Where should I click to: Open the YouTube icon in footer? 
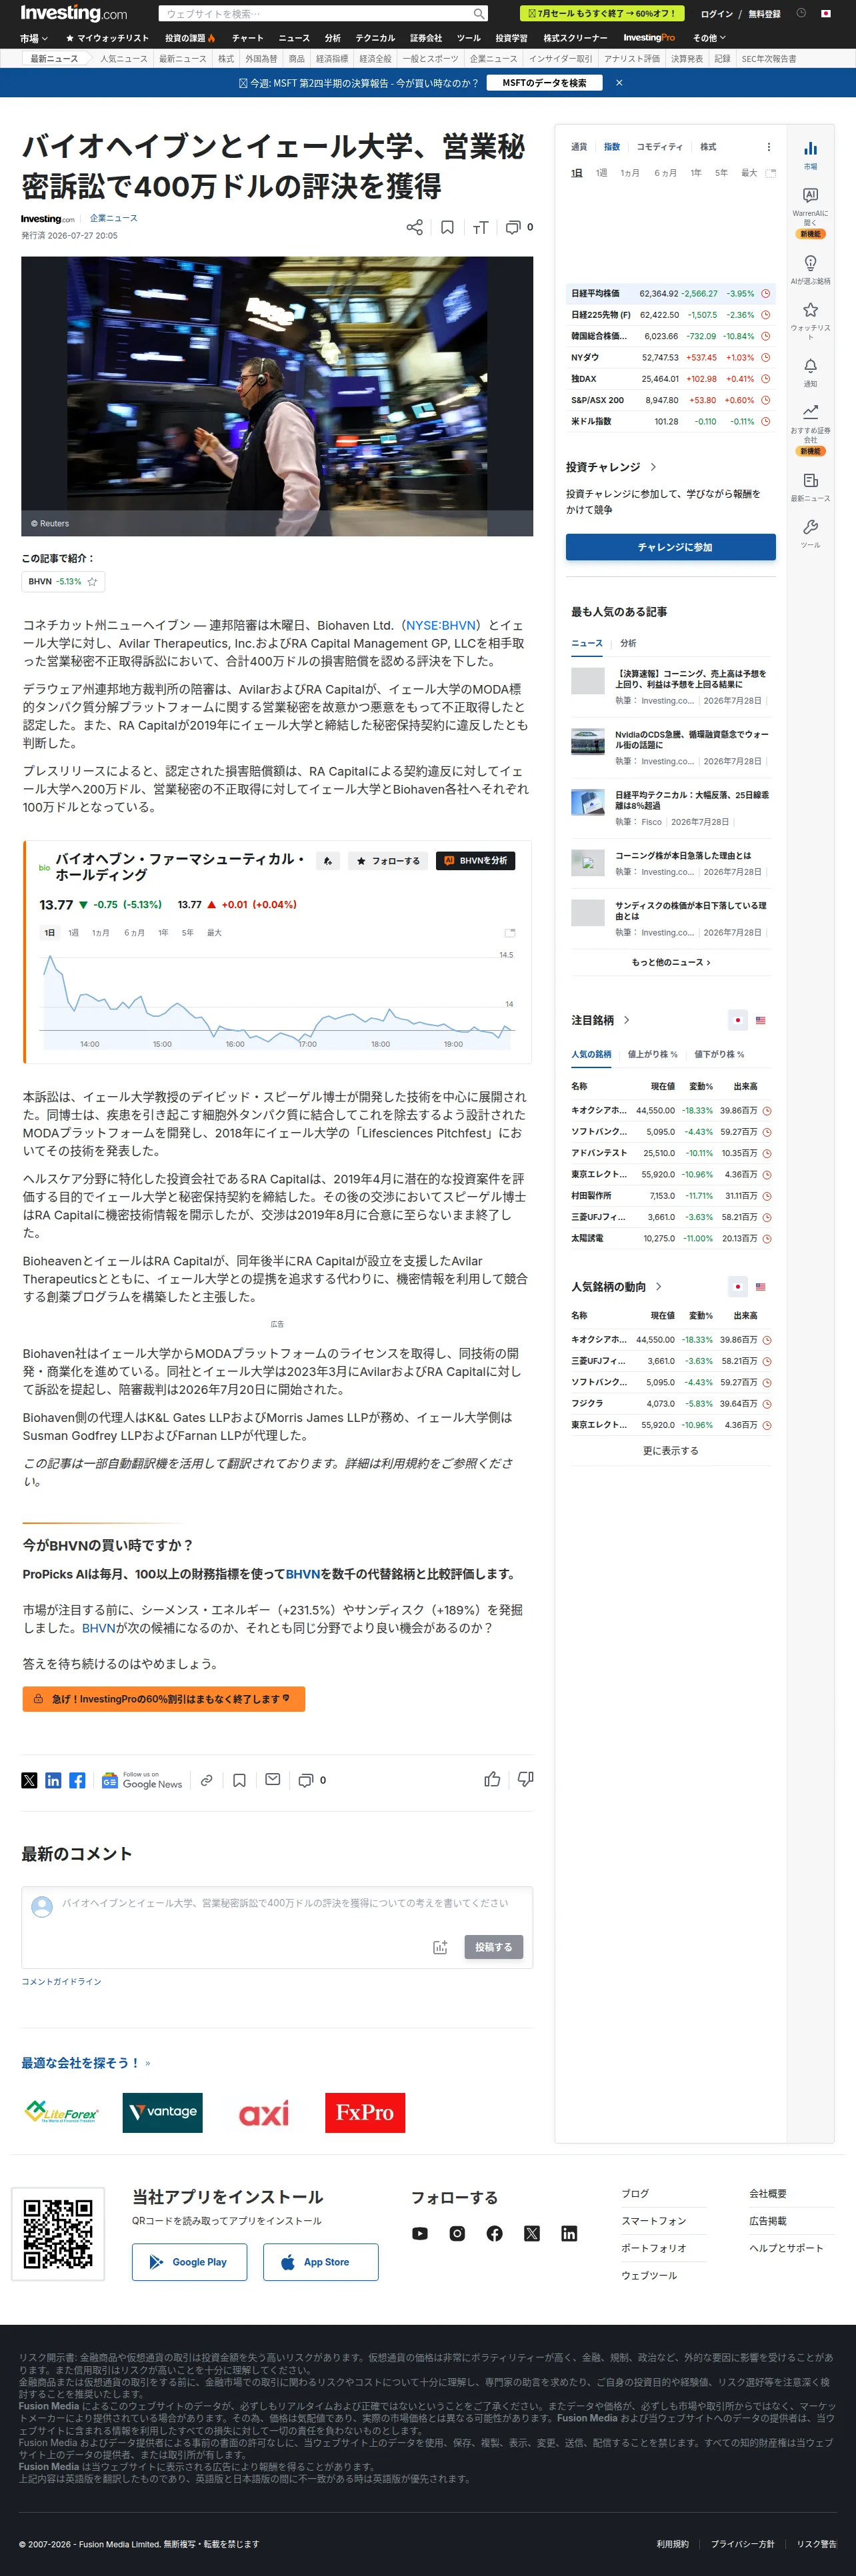click(420, 2233)
